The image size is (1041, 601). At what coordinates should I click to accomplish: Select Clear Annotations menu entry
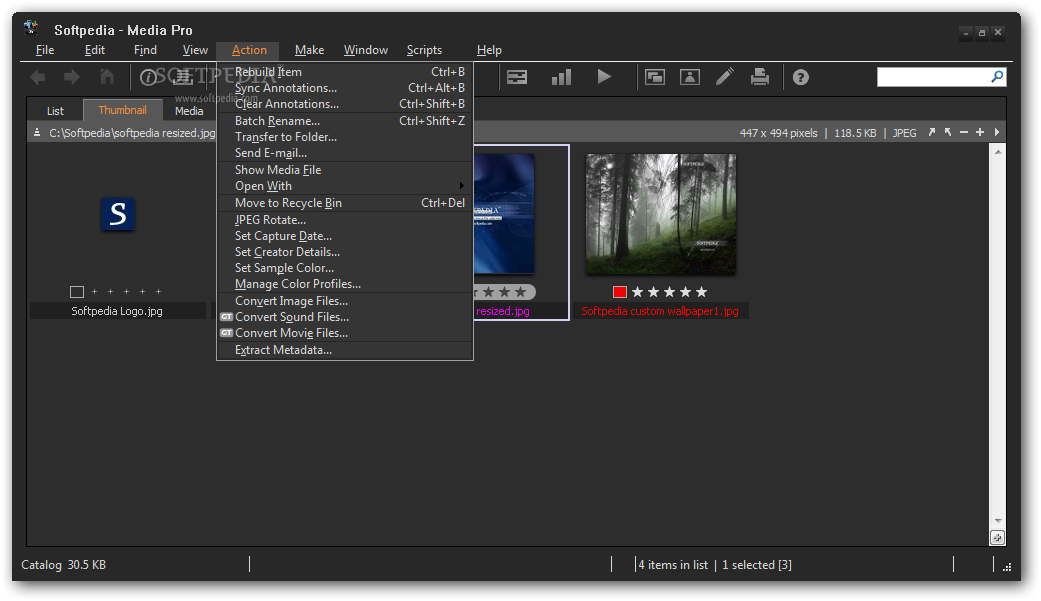pos(345,104)
